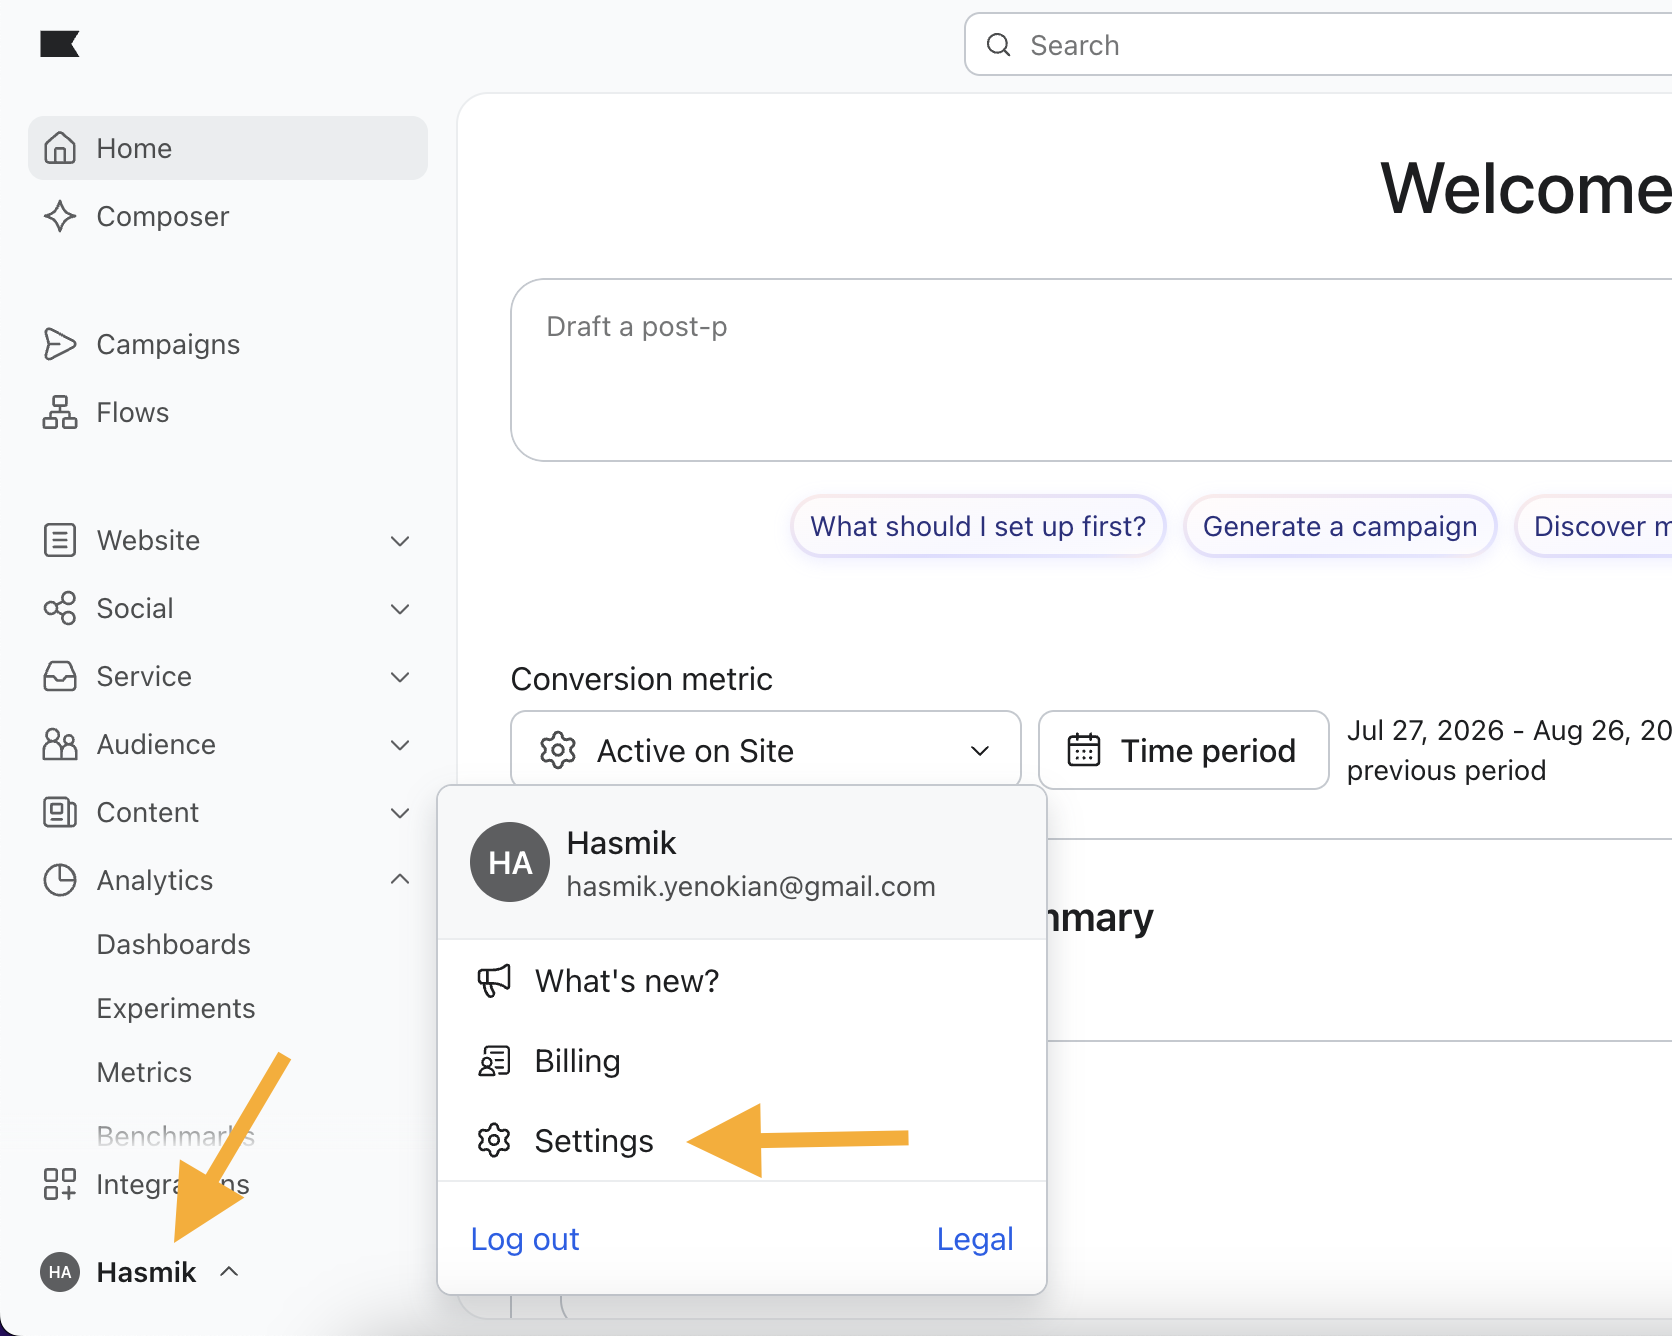The height and width of the screenshot is (1336, 1672).
Task: Open Composer from the sidebar
Action: pyautogui.click(x=228, y=216)
